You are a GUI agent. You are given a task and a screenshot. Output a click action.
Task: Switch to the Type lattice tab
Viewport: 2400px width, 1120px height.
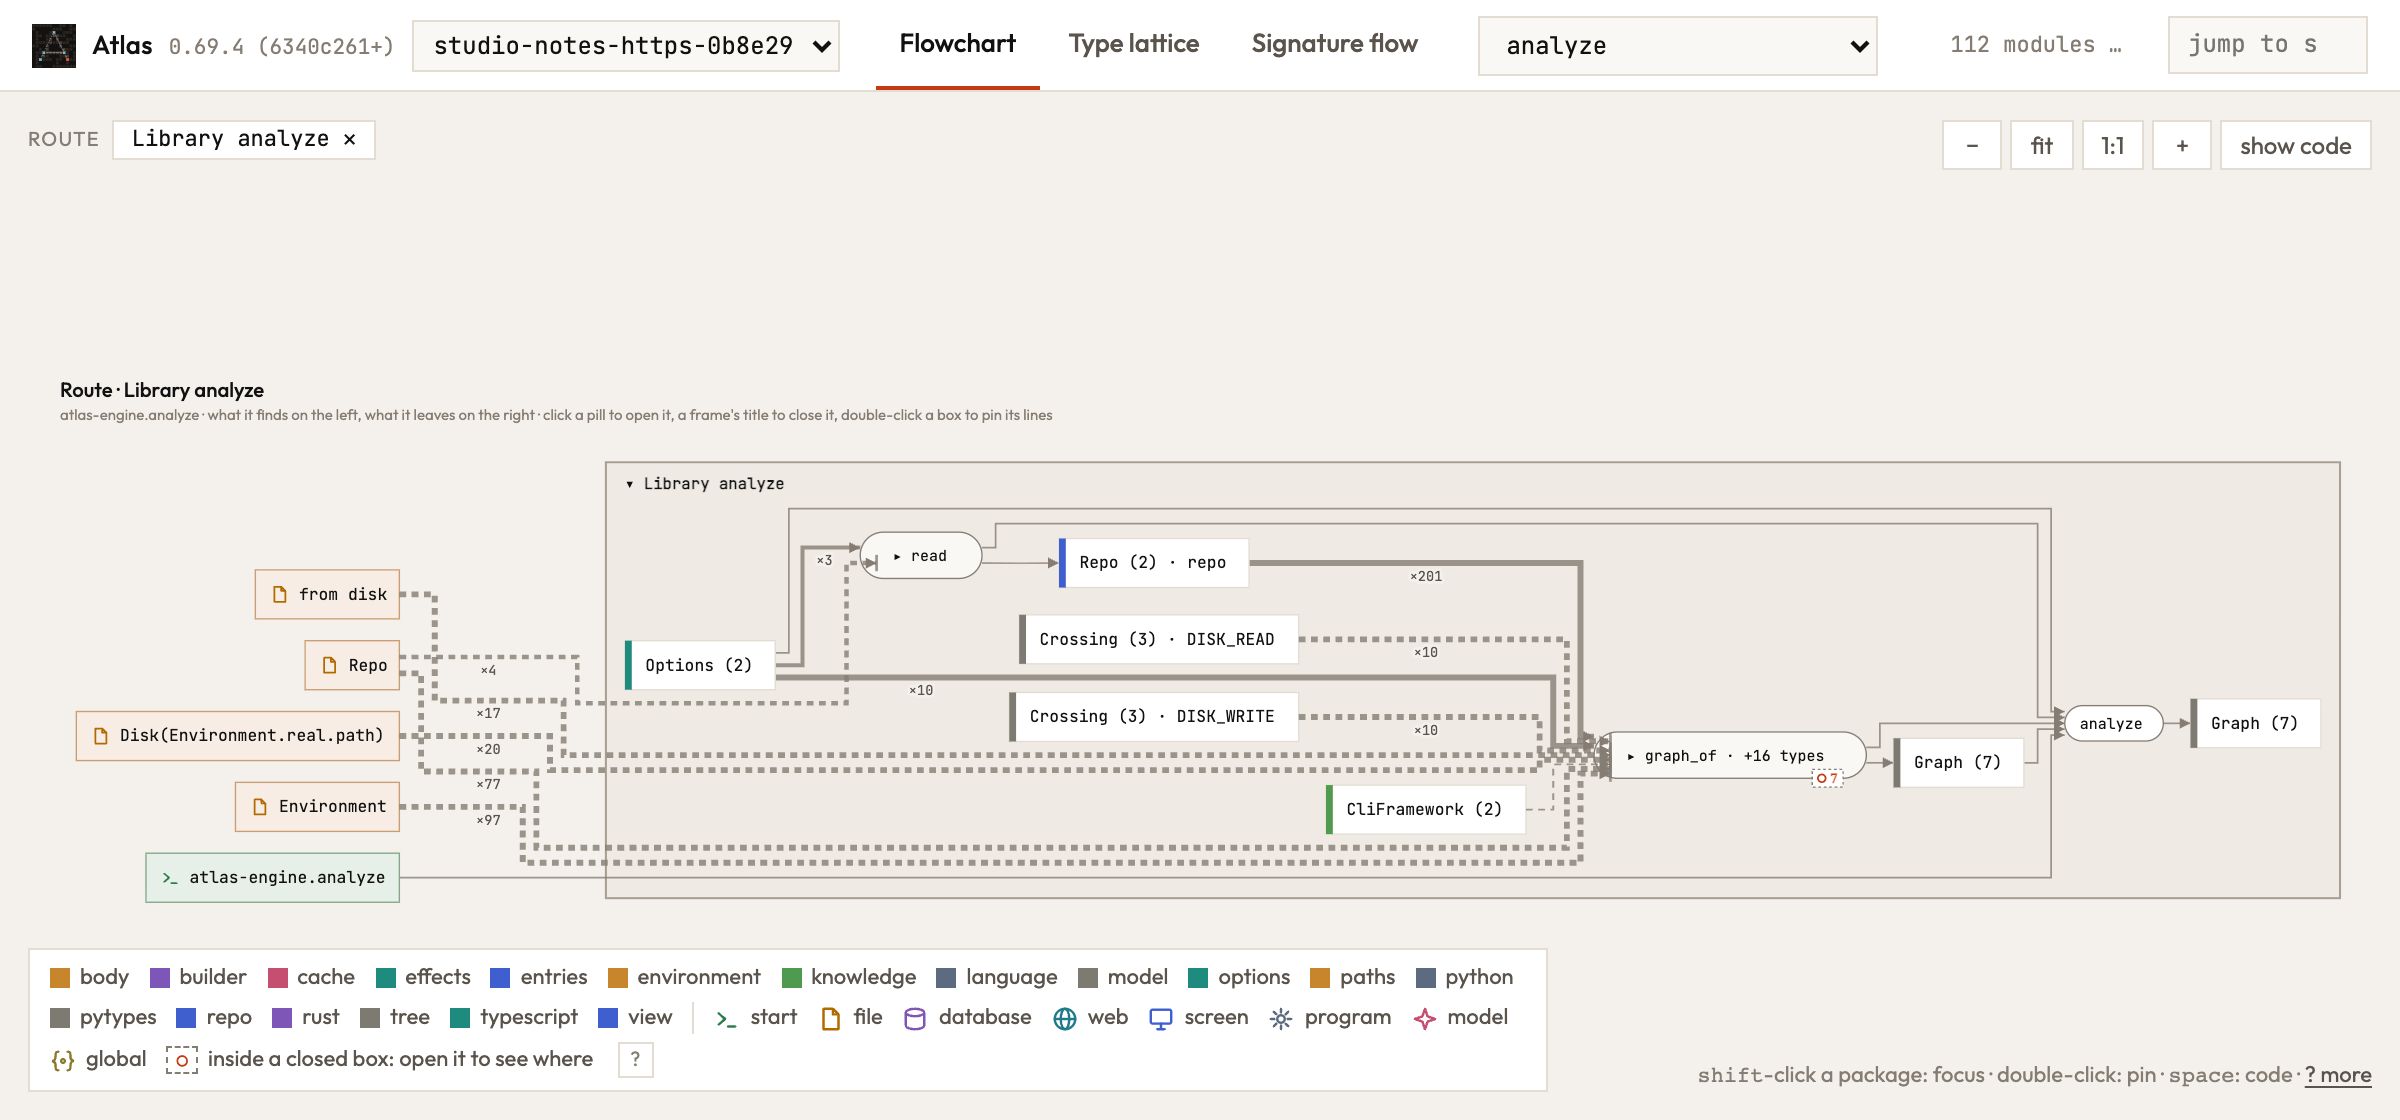[x=1133, y=44]
